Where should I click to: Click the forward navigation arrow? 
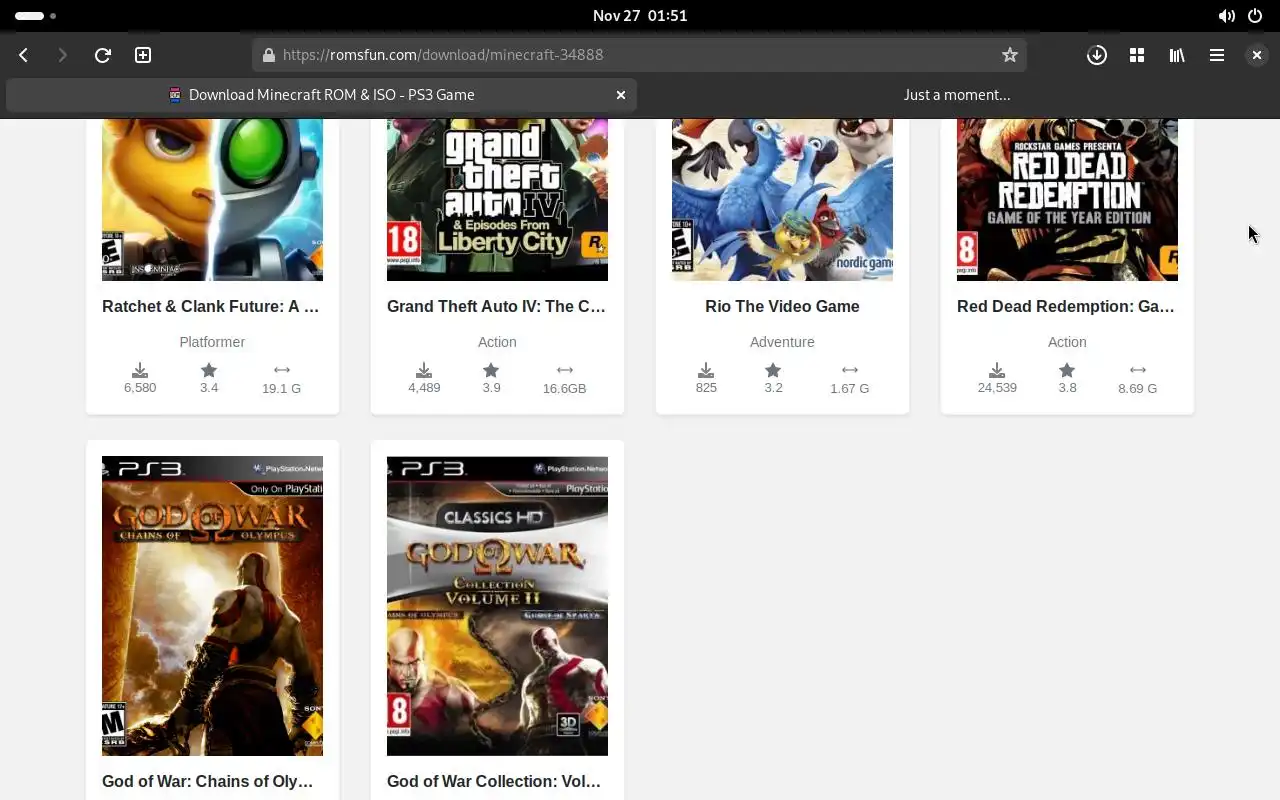62,55
